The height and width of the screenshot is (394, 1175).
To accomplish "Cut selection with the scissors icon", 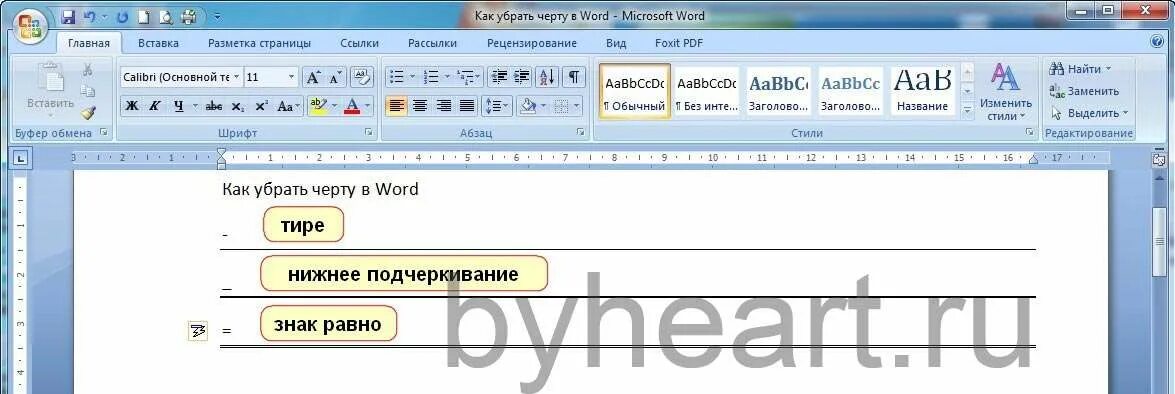I will coord(88,70).
